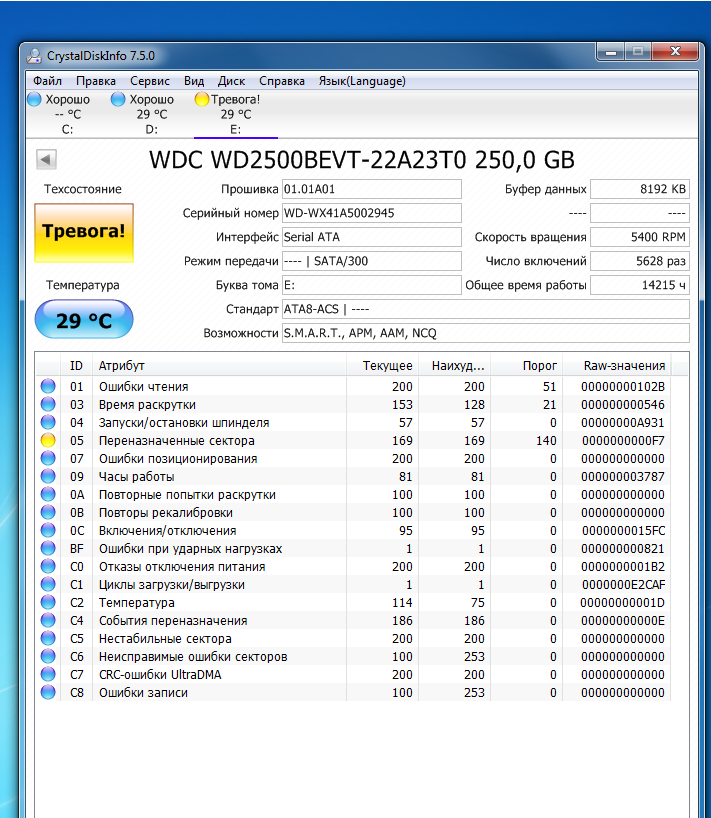Click status orb for Повторные попытки раскрутки

tap(48, 494)
